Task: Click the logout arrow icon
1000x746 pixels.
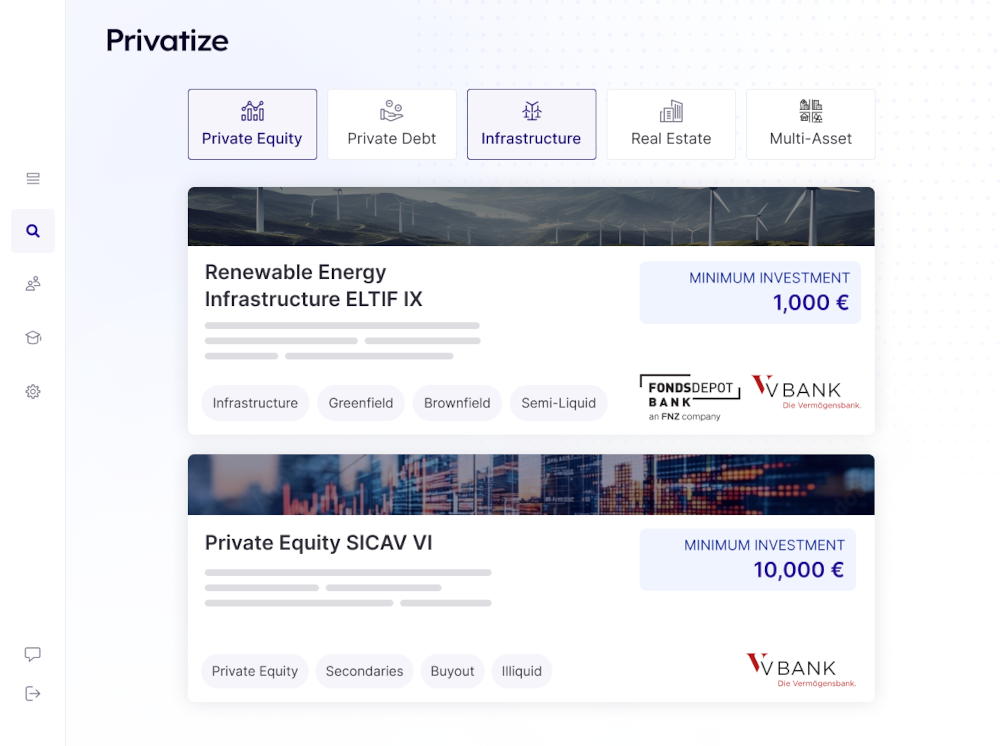Action: [x=32, y=693]
